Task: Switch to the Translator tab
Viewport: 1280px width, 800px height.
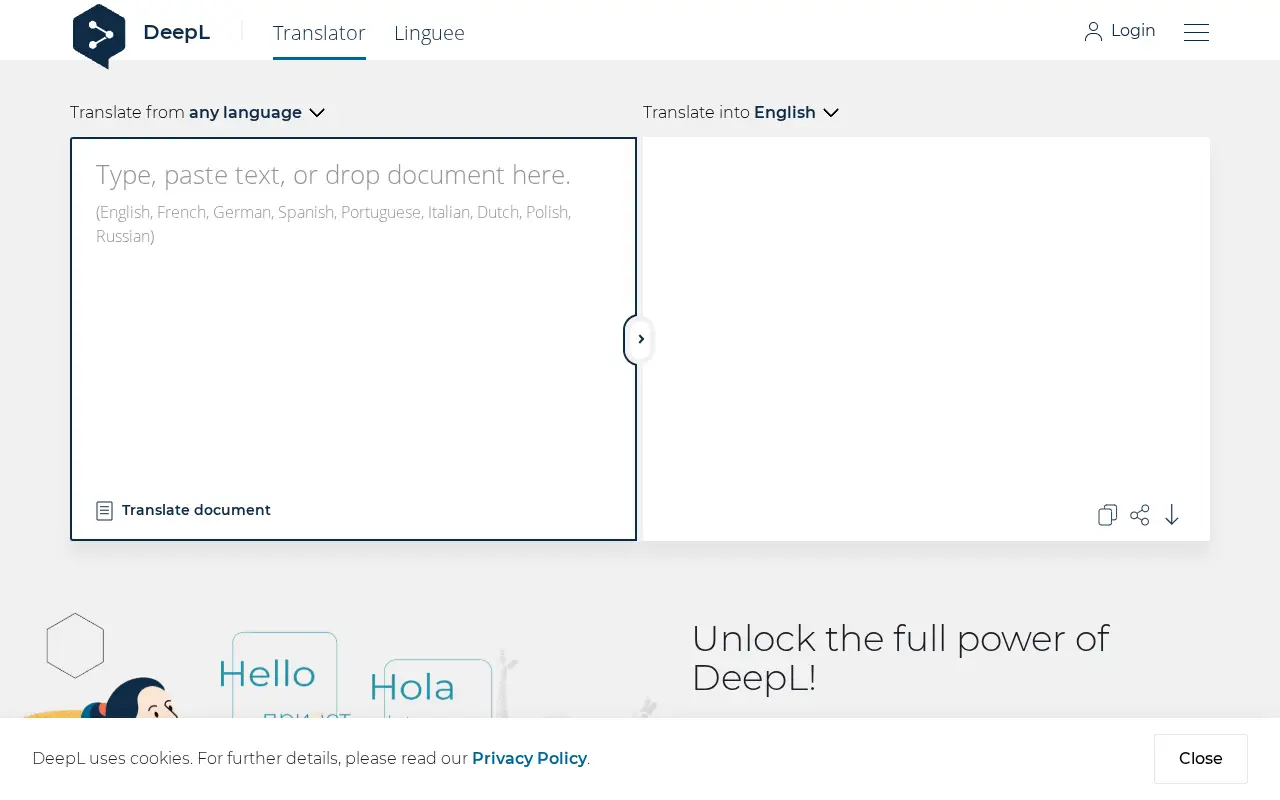Action: click(x=319, y=33)
